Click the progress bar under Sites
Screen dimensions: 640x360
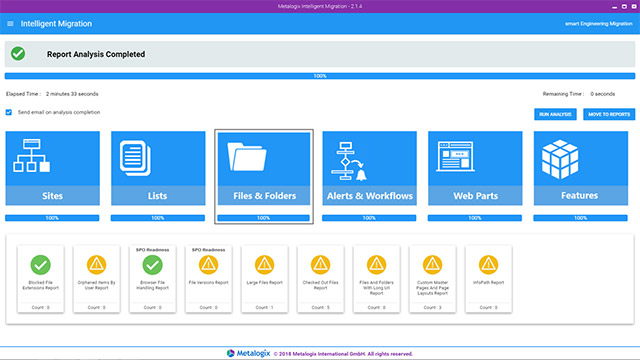click(x=52, y=218)
